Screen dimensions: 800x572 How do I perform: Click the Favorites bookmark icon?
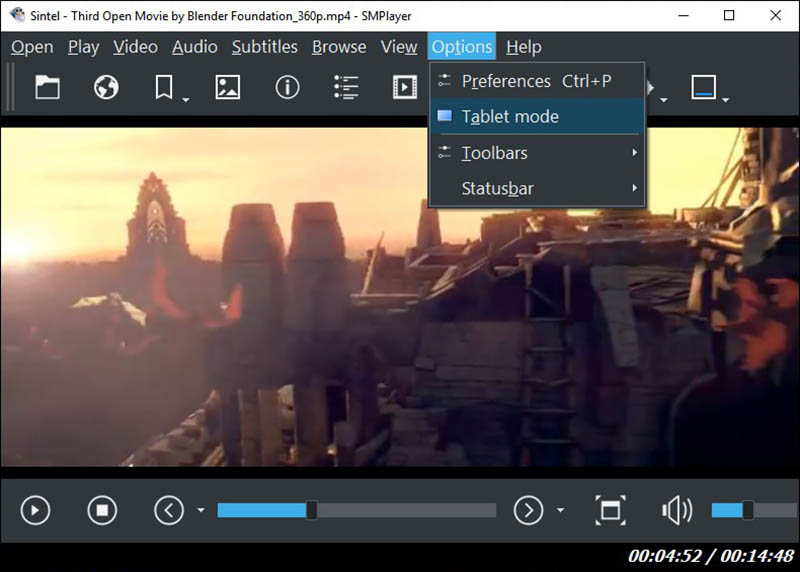165,88
